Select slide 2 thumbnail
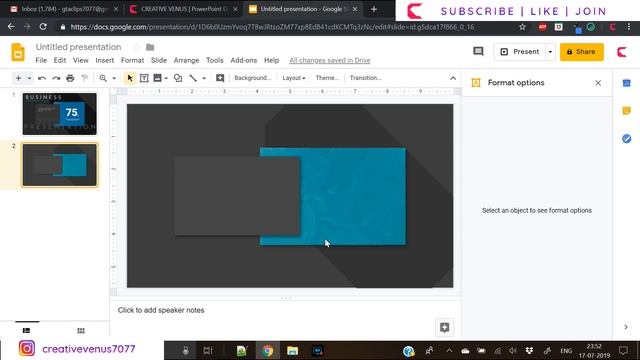 (x=60, y=165)
